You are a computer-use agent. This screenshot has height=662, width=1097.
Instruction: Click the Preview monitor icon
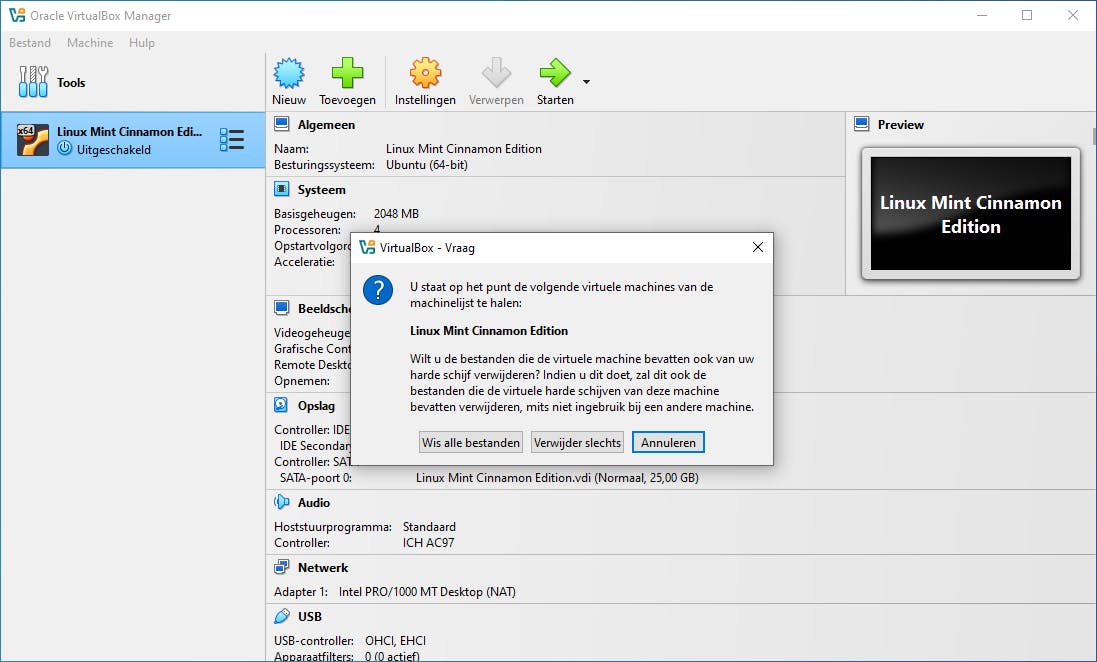[x=861, y=125]
